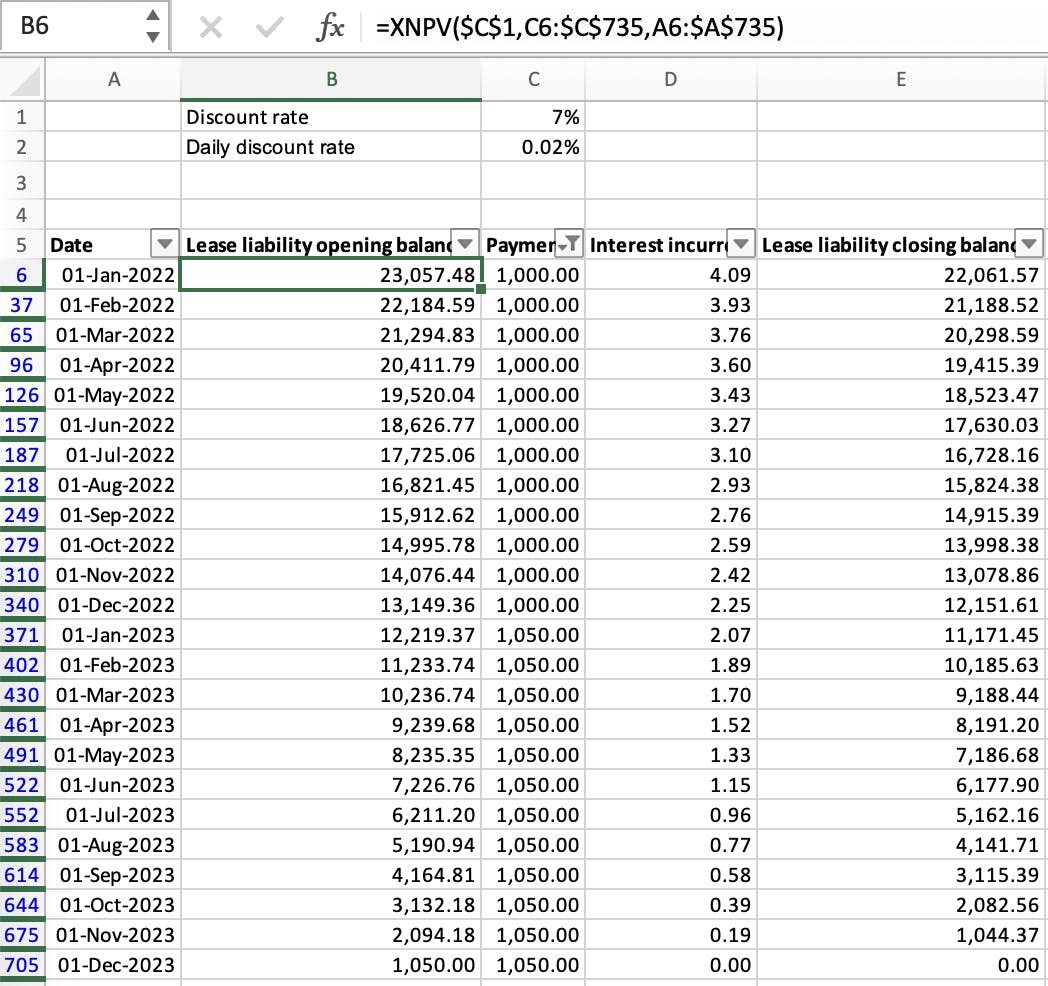Click date cell 01-Nov-2023
This screenshot has width=1048, height=986.
[113, 935]
